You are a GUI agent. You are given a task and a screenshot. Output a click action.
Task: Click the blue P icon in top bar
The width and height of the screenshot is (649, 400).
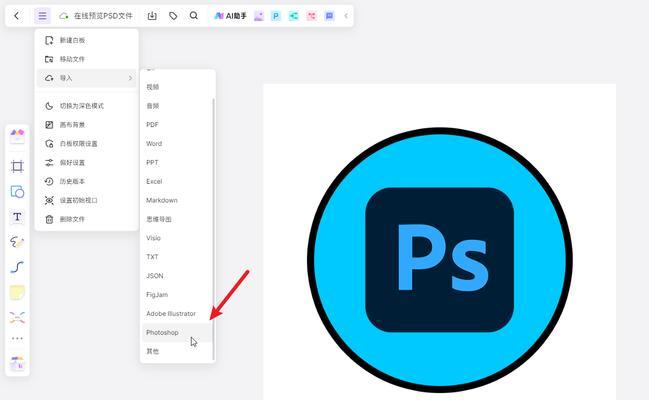click(x=276, y=16)
